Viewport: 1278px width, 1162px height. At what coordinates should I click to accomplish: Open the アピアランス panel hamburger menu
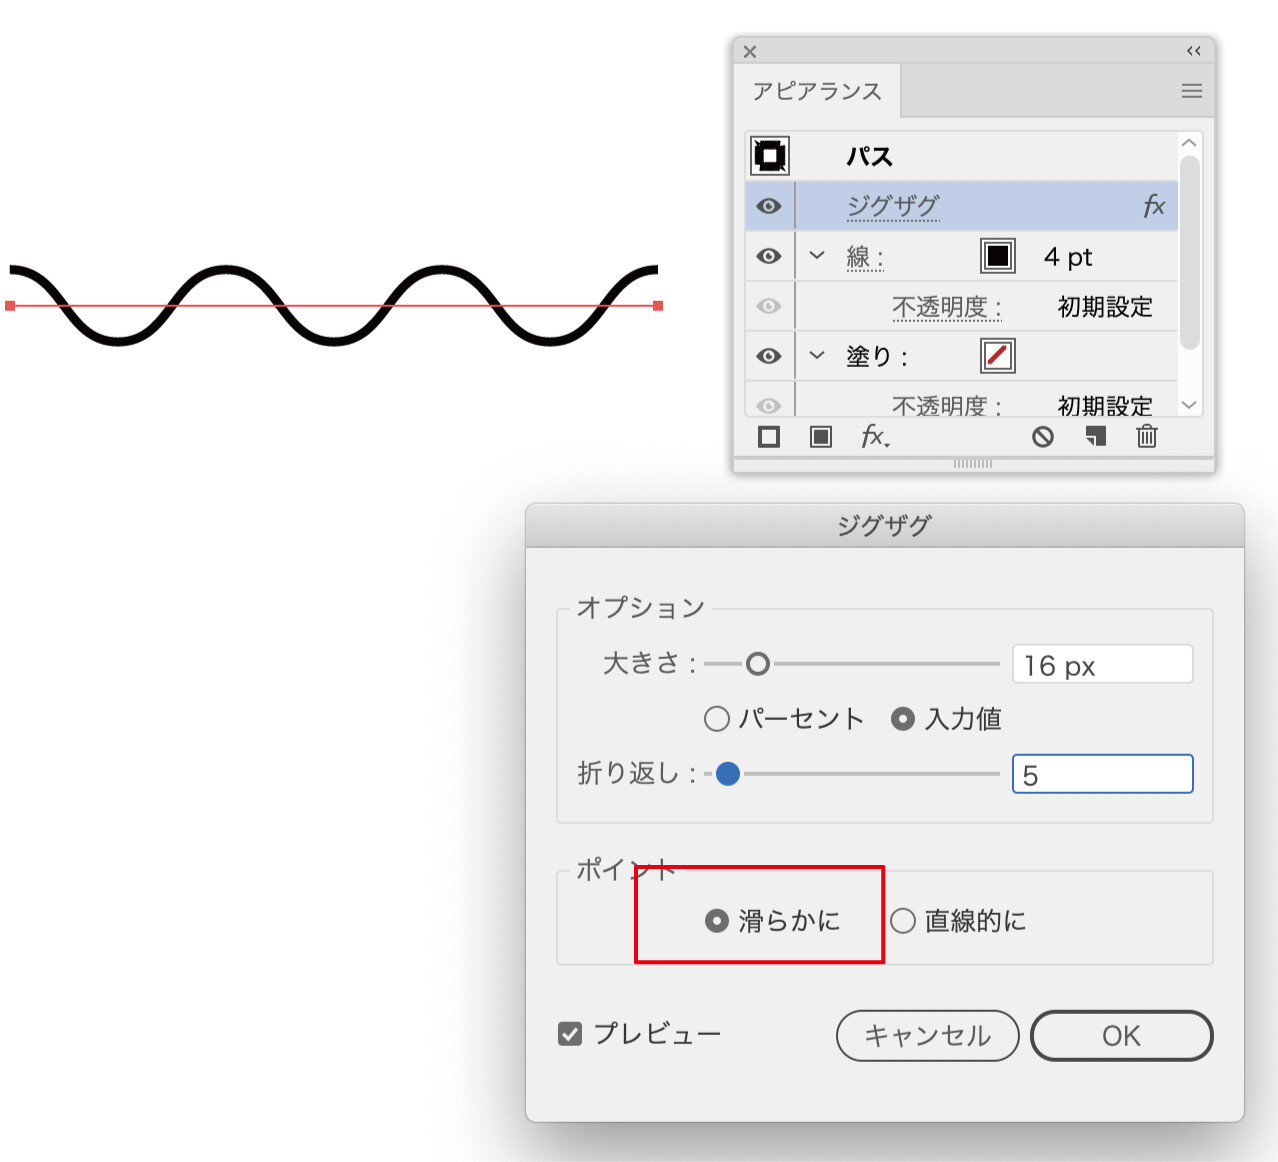1192,91
